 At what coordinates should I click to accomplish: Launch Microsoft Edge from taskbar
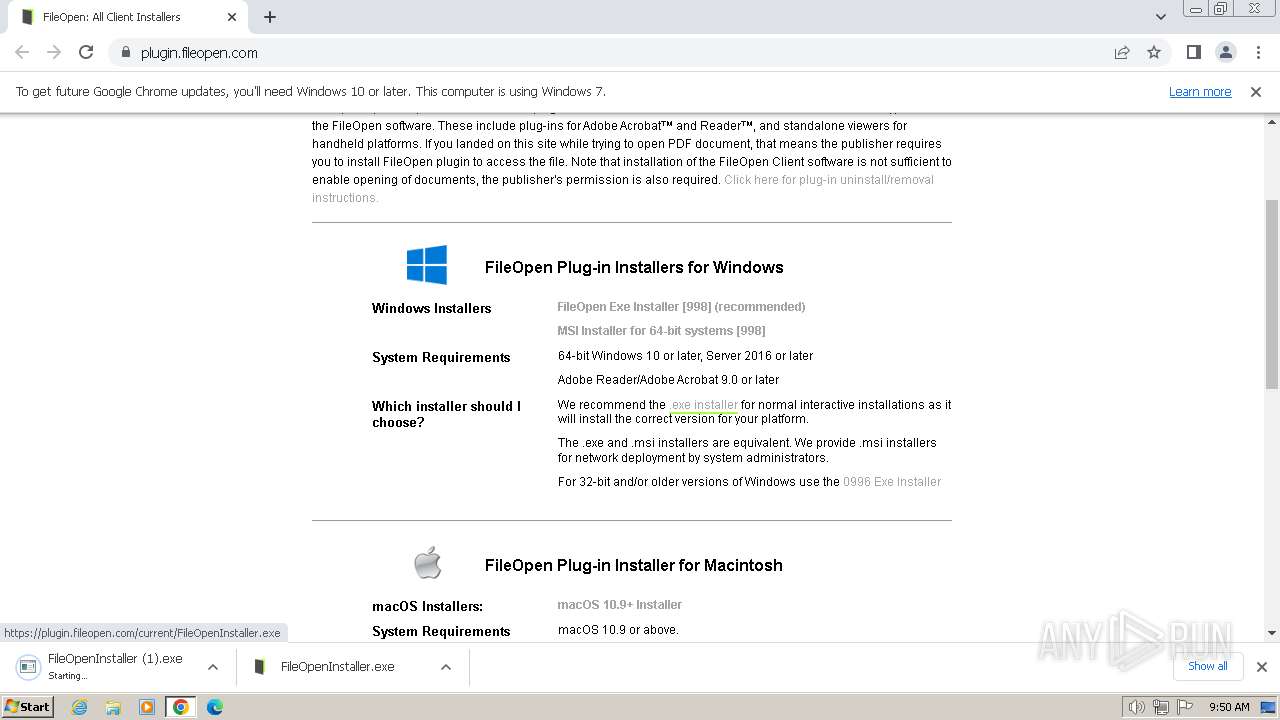(215, 707)
